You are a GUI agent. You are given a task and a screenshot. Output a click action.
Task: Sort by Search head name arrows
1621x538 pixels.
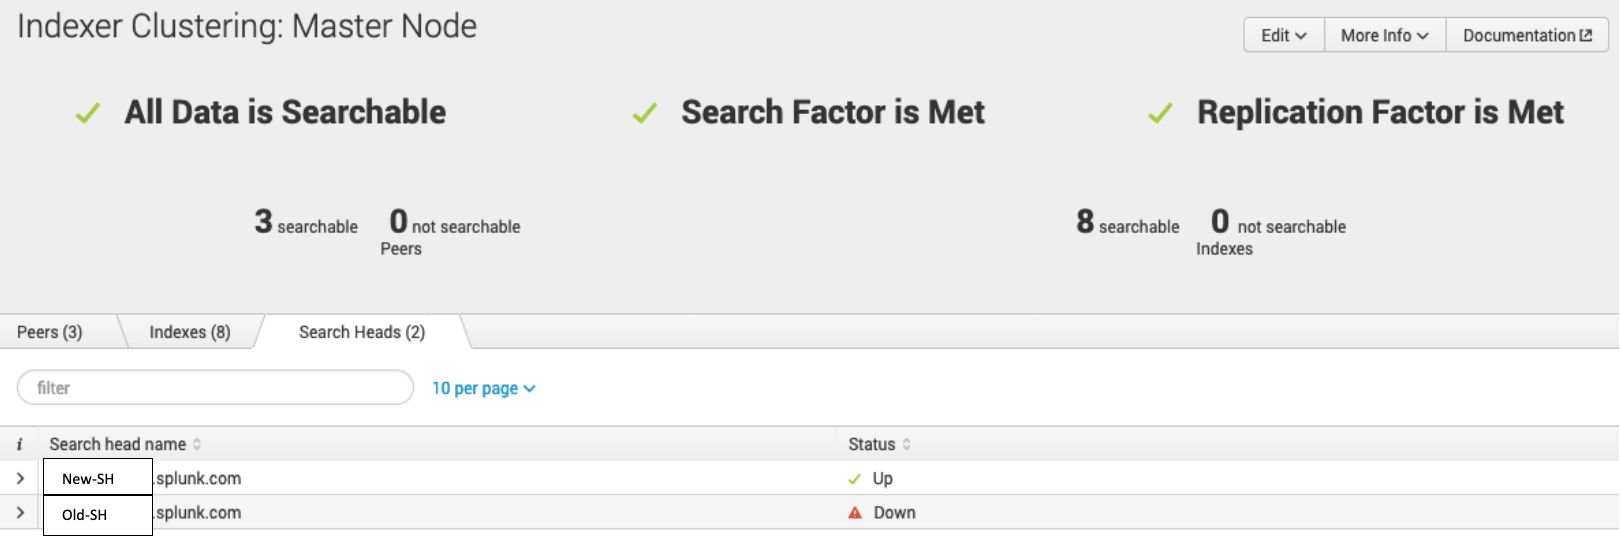coord(197,444)
